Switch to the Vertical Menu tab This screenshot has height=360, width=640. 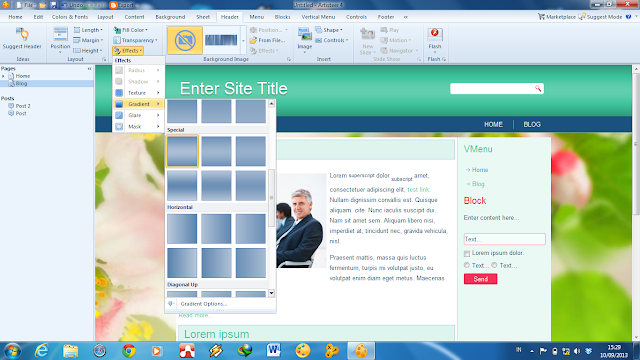coord(318,17)
